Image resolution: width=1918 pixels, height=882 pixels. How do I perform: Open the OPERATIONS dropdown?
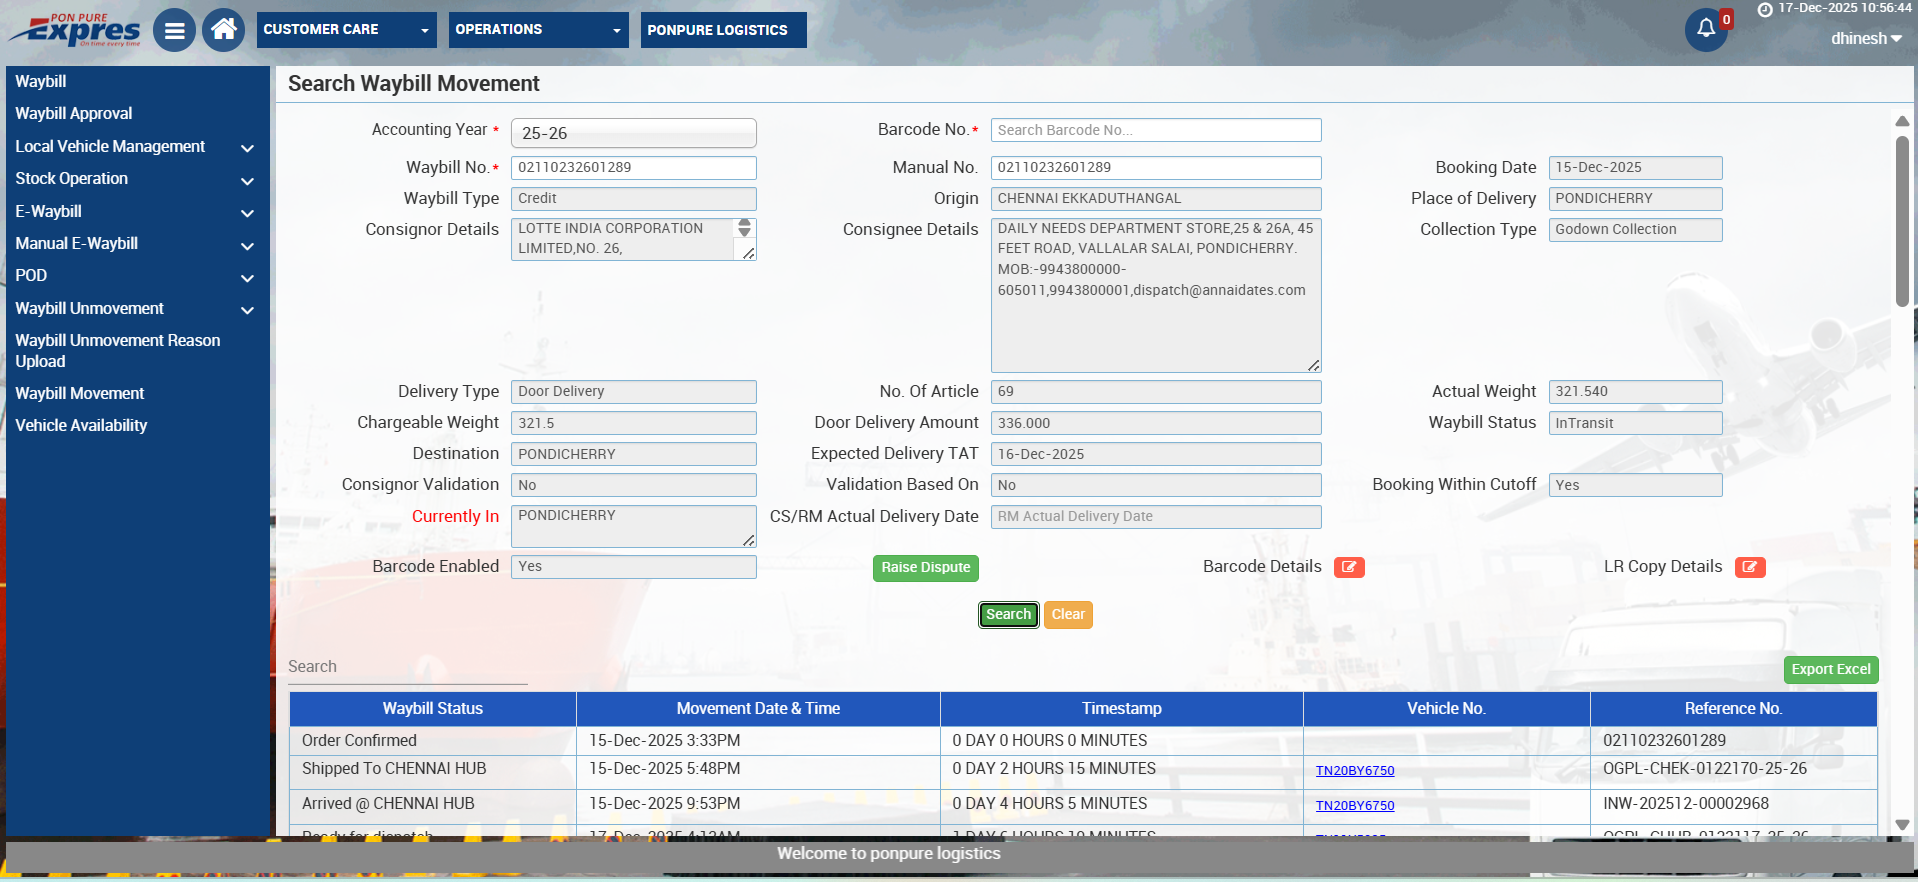tap(537, 30)
